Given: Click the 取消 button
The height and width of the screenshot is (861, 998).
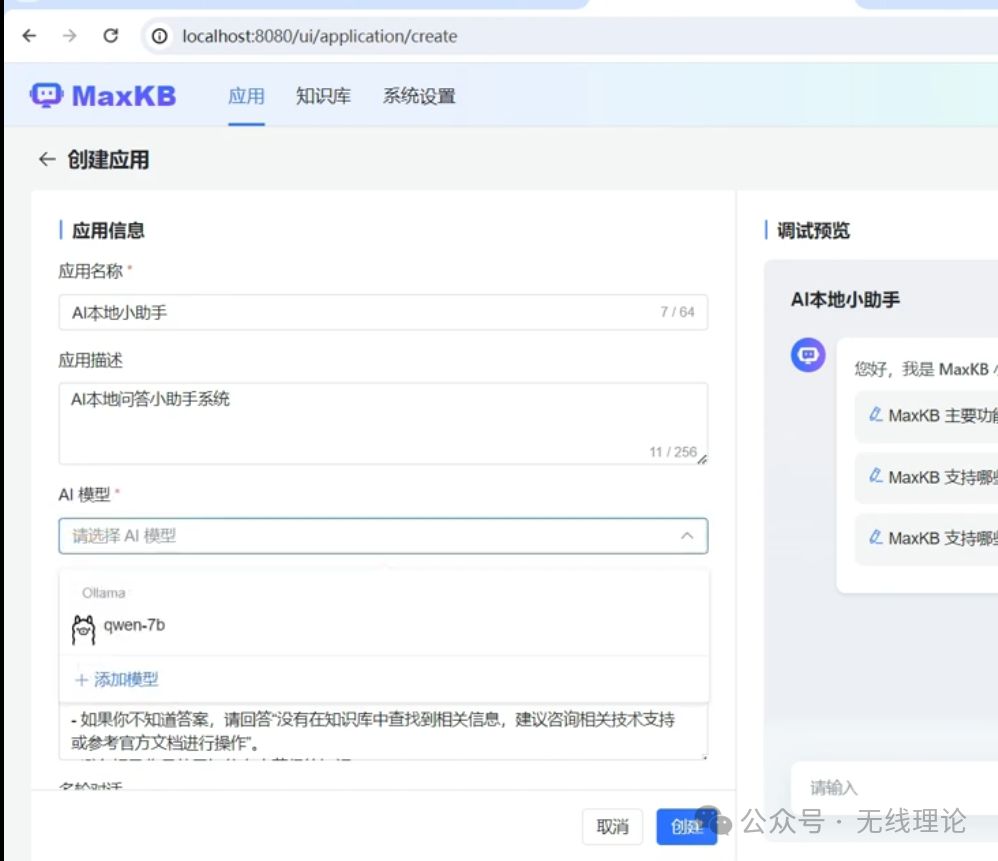Looking at the screenshot, I should 614,827.
